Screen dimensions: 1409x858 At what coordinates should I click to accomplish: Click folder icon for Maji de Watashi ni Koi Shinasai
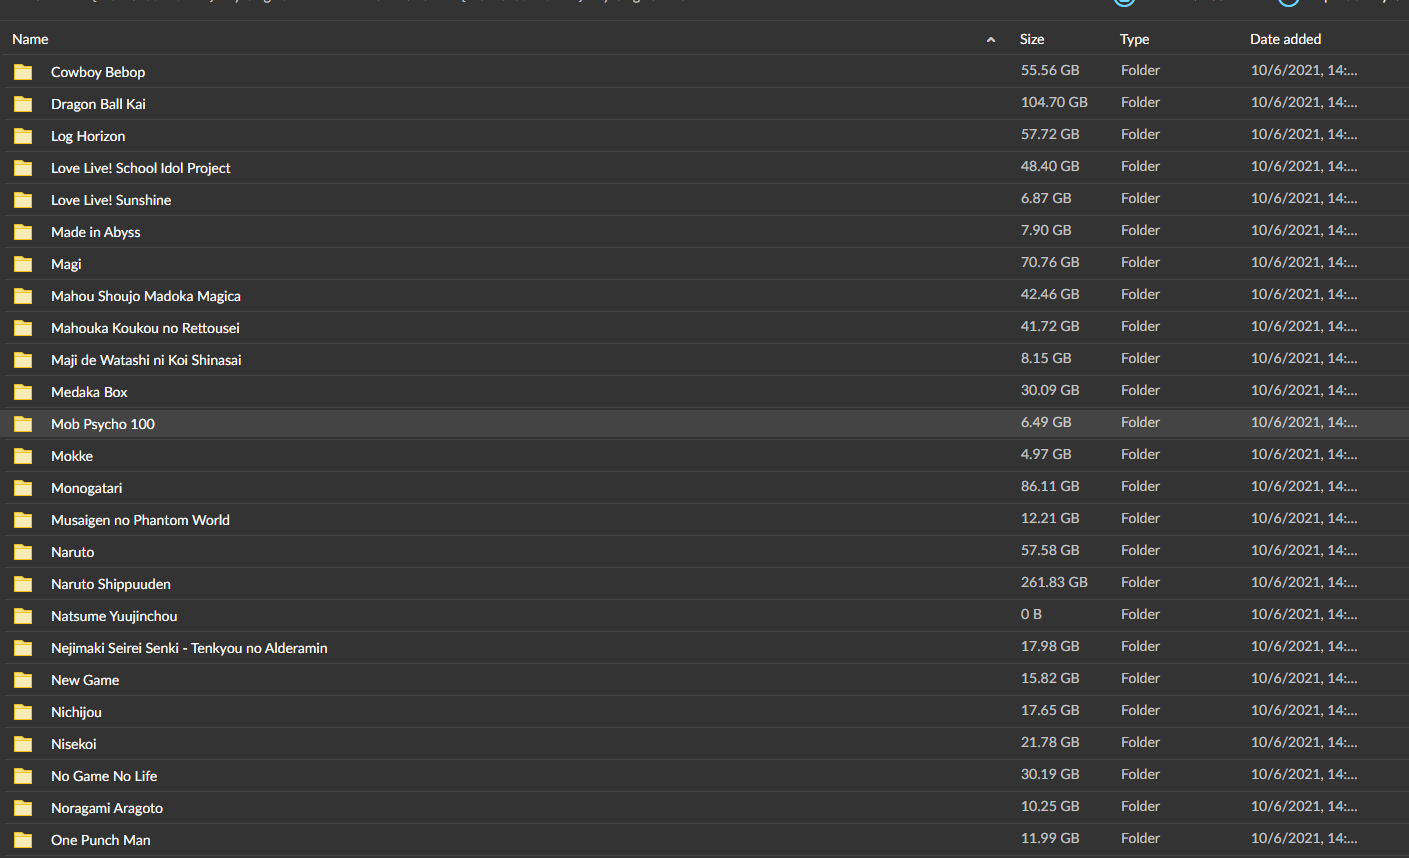pos(23,360)
